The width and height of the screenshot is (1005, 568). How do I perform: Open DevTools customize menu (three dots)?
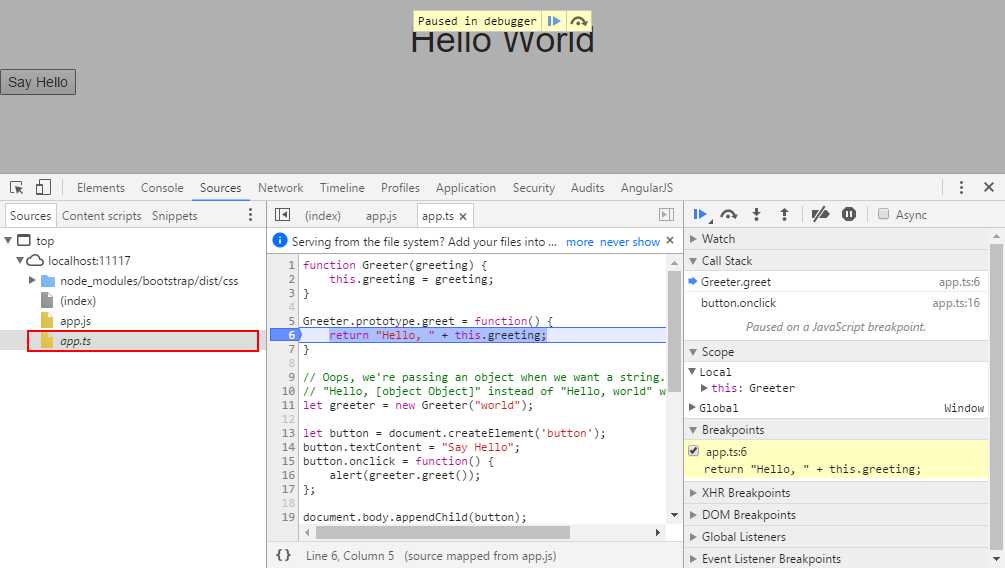point(961,187)
